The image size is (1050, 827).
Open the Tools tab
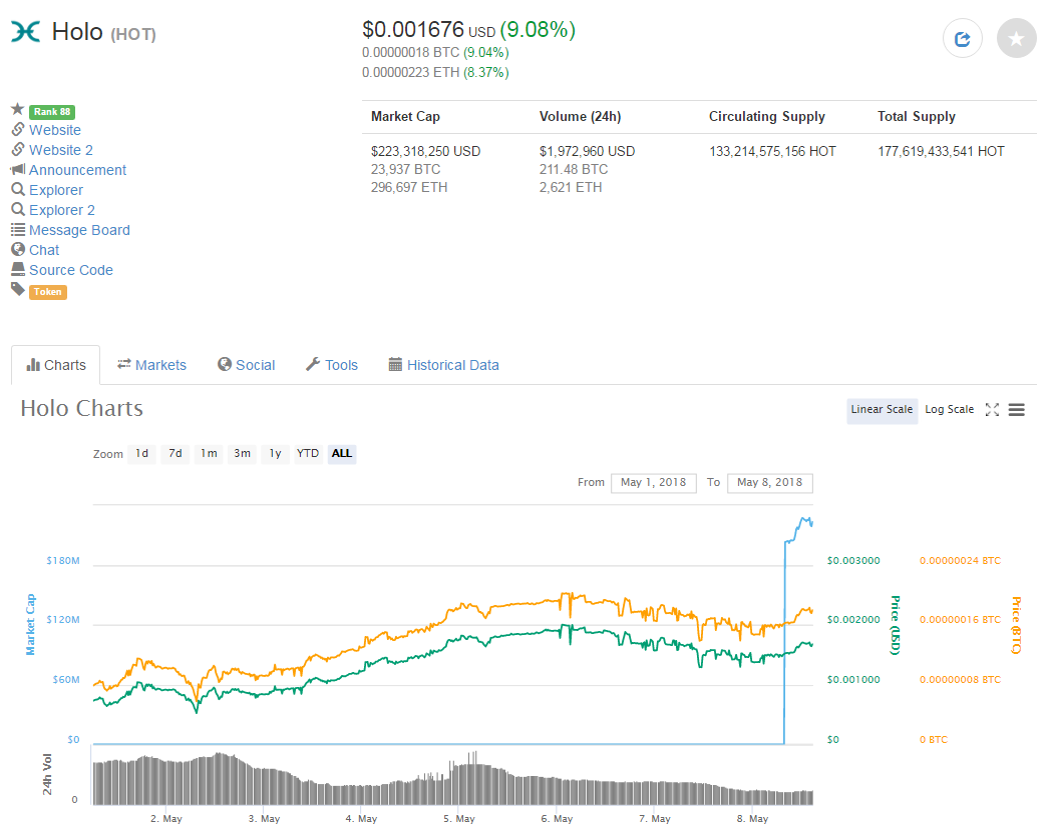tap(332, 365)
